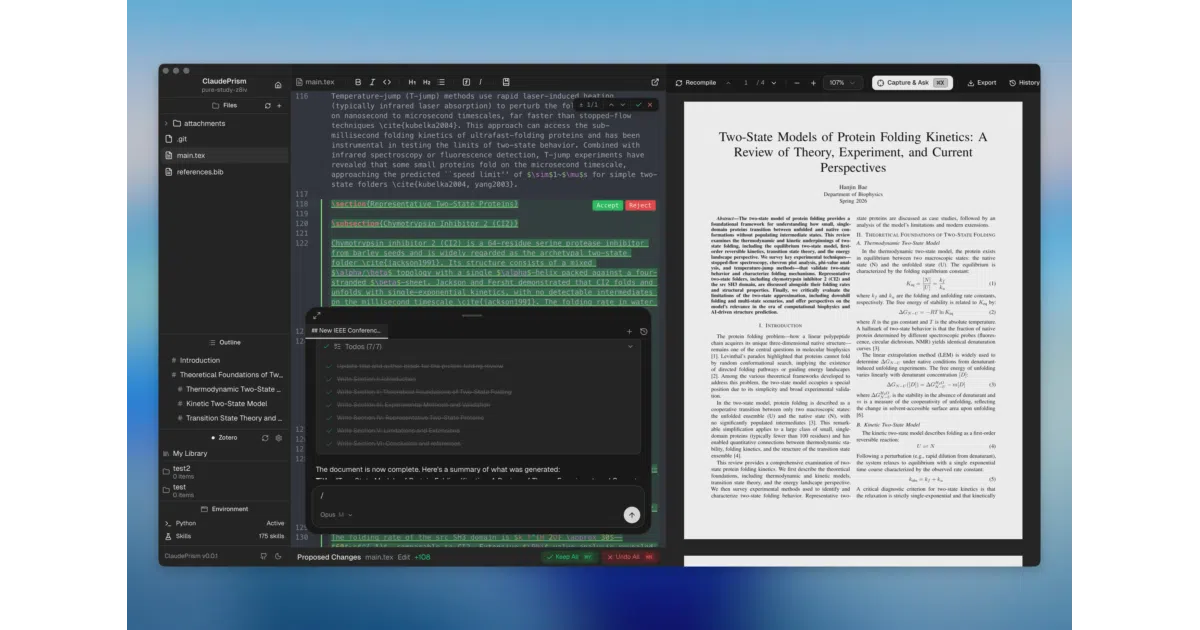Go to the previous search match arrow

click(611, 104)
